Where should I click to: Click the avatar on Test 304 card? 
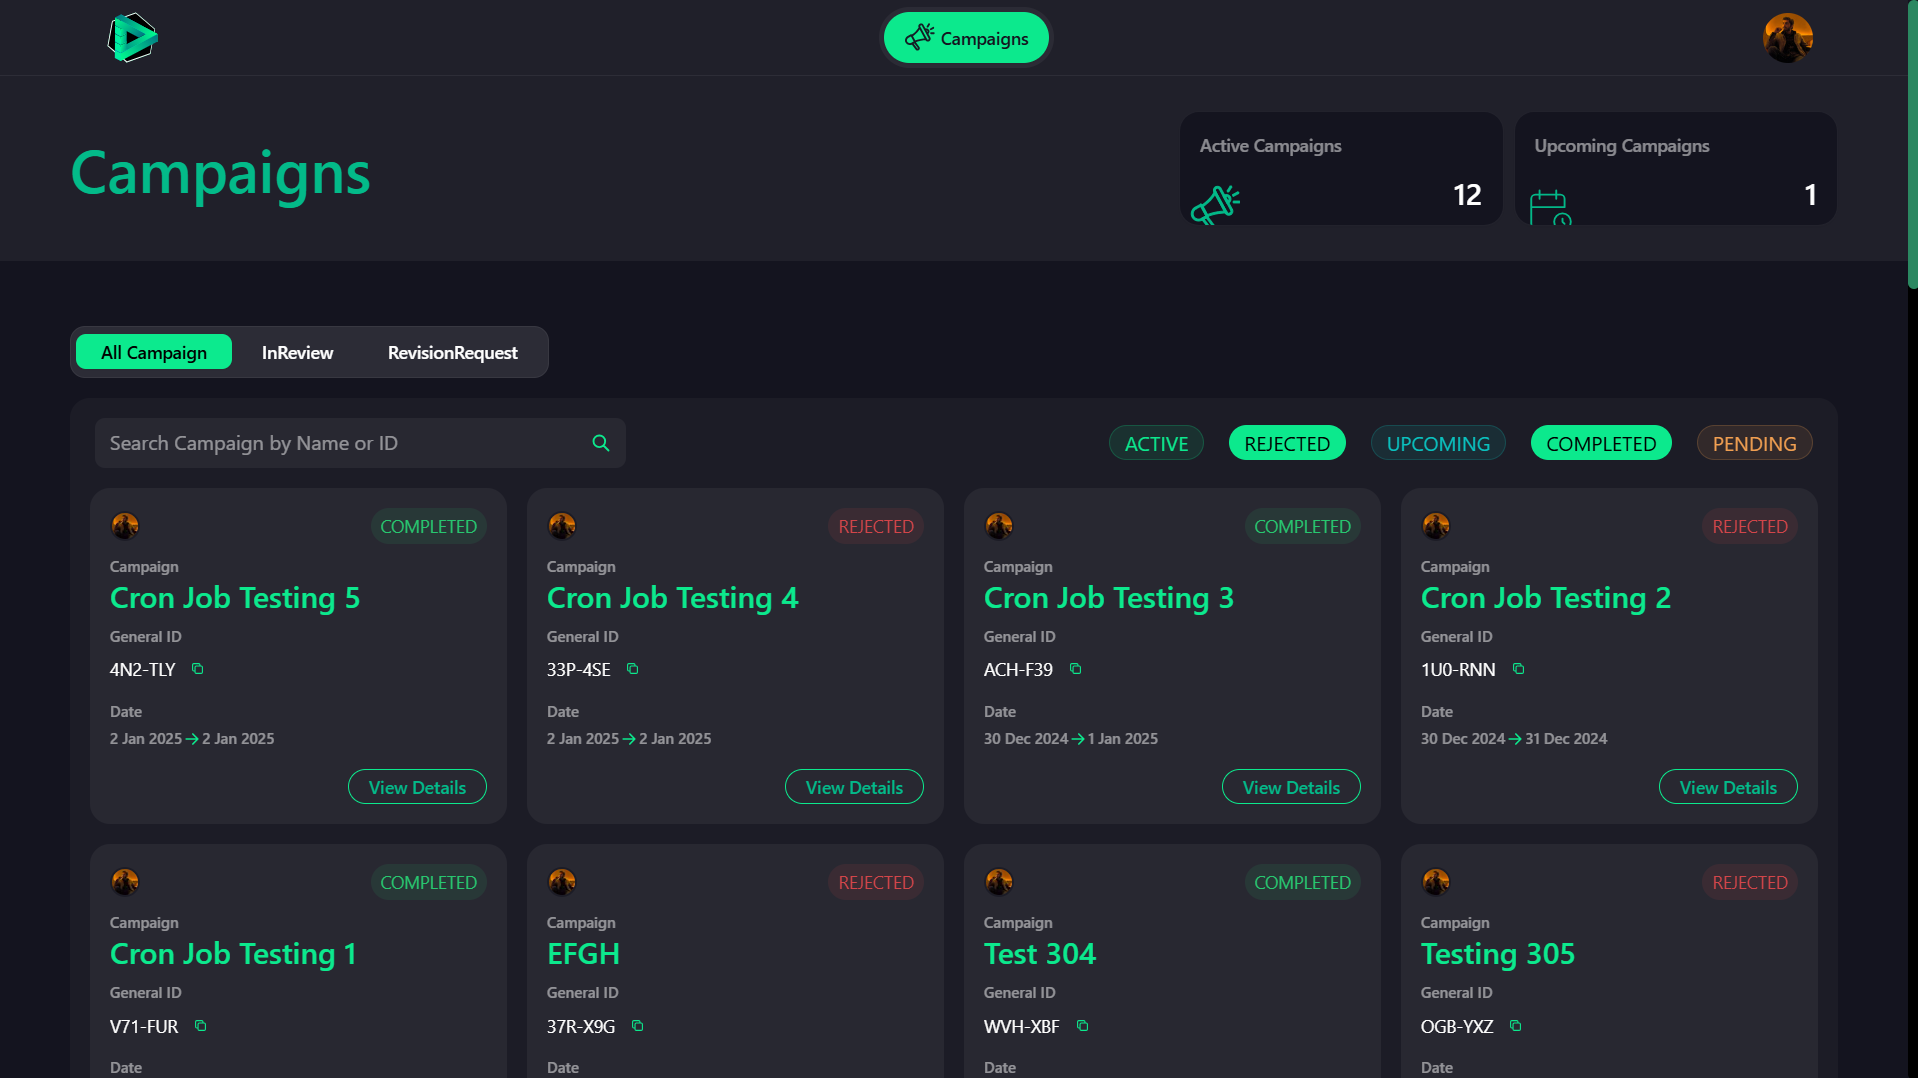(999, 882)
